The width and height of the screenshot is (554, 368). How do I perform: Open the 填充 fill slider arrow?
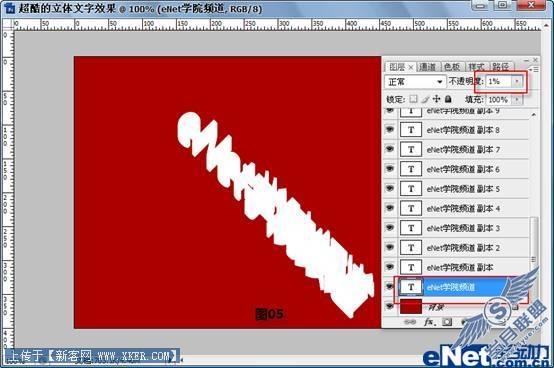(517, 100)
